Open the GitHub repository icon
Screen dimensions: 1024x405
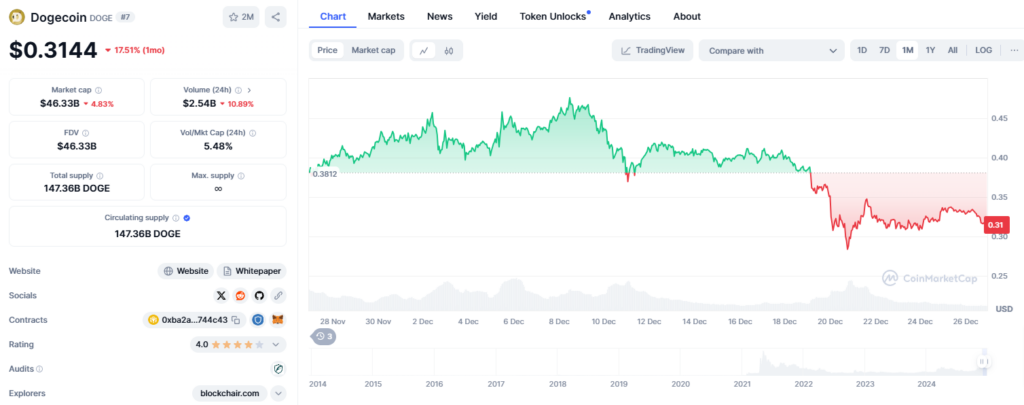pos(259,296)
